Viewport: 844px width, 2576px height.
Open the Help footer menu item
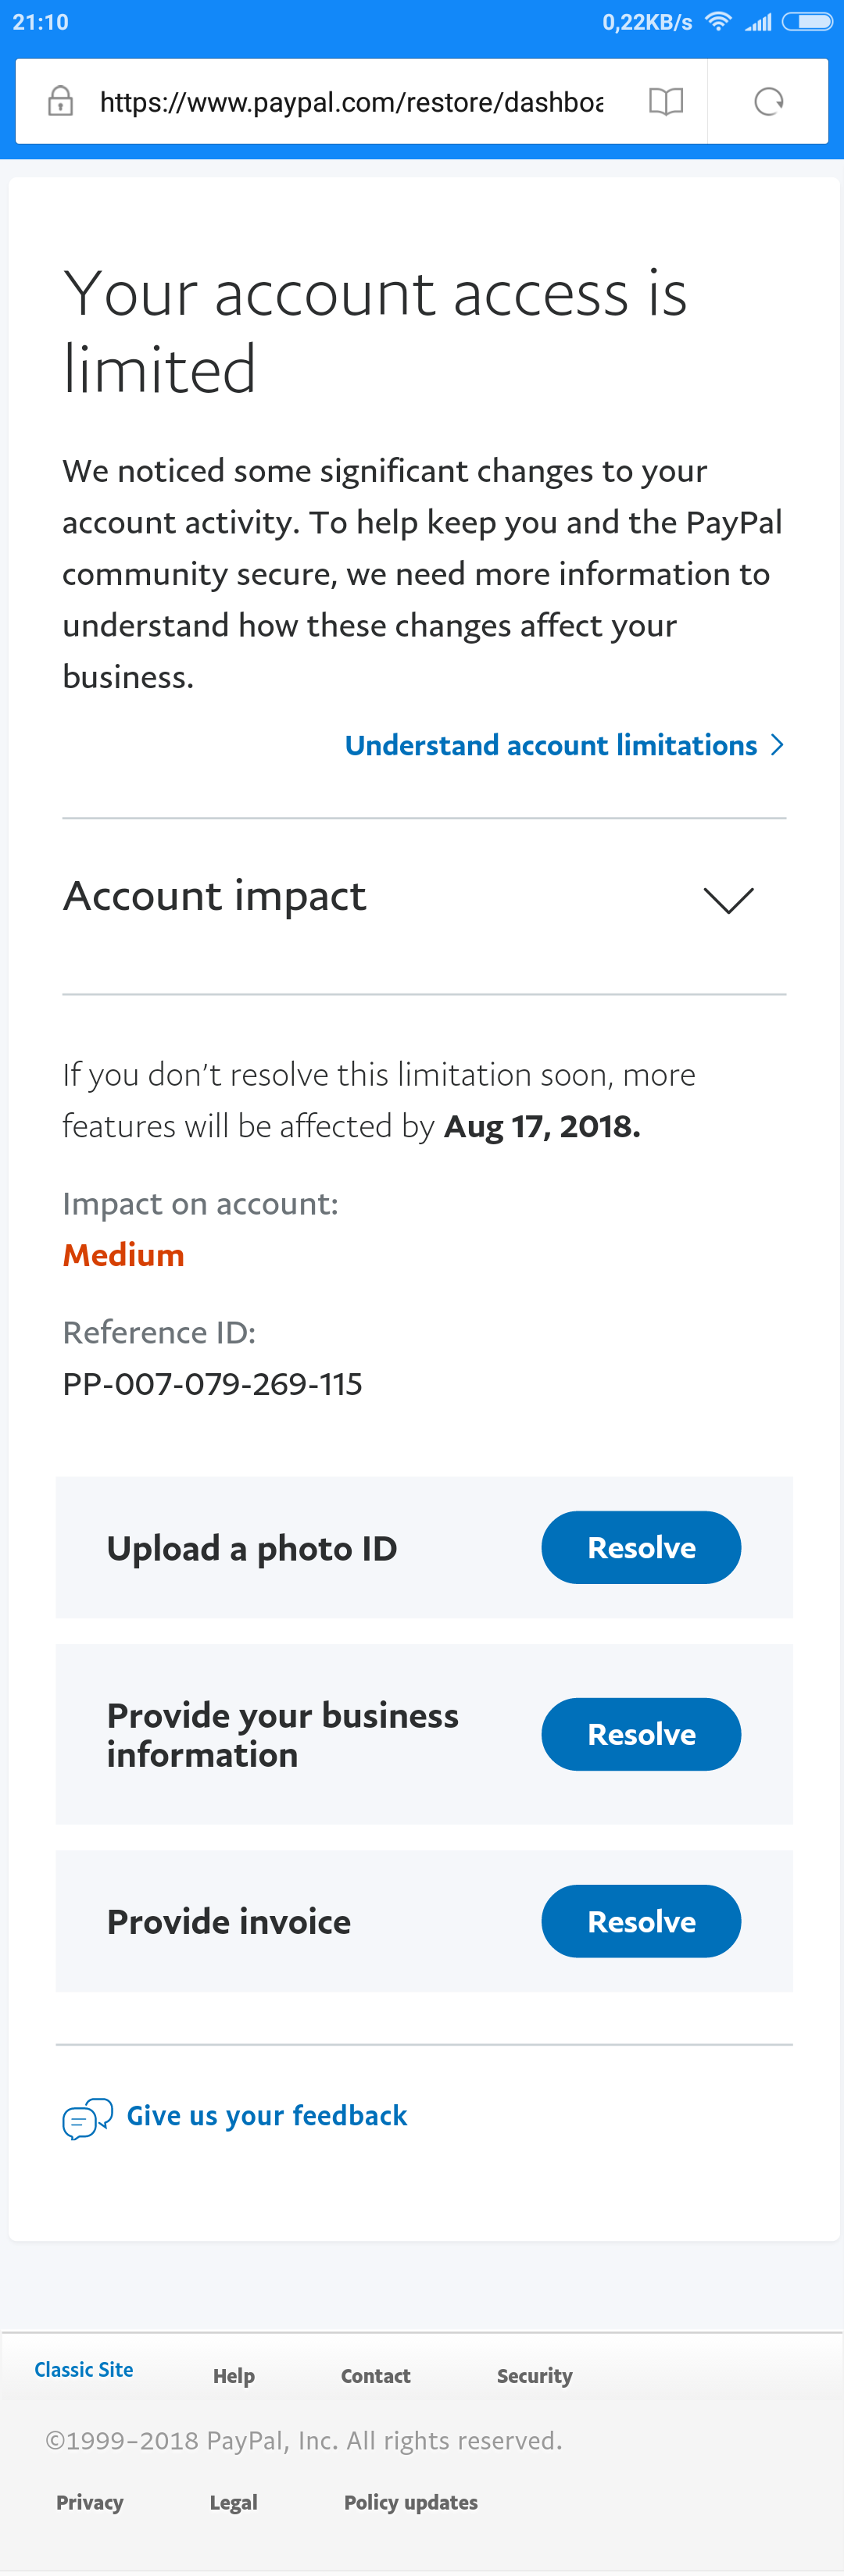(x=234, y=2375)
